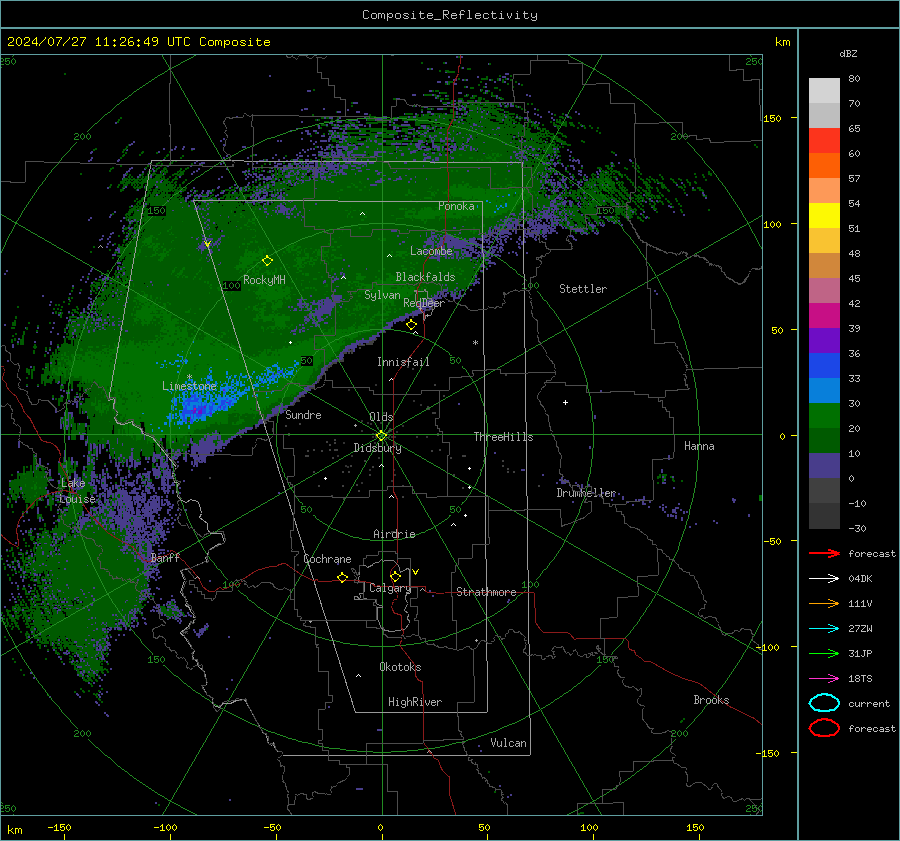The width and height of the screenshot is (900, 841).
Task: Select the yellow diamond marker above RockyMH
Action: point(267,261)
